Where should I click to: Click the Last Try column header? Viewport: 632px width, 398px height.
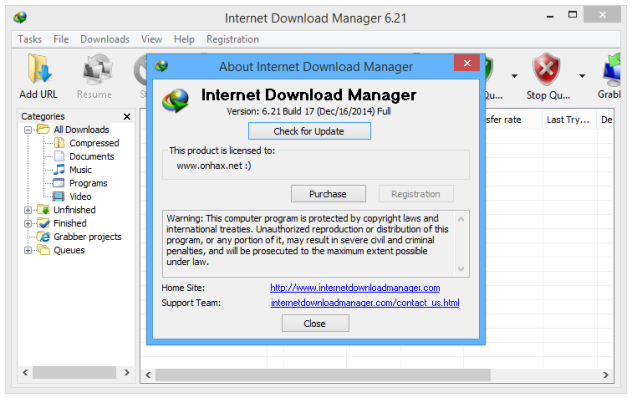569,119
